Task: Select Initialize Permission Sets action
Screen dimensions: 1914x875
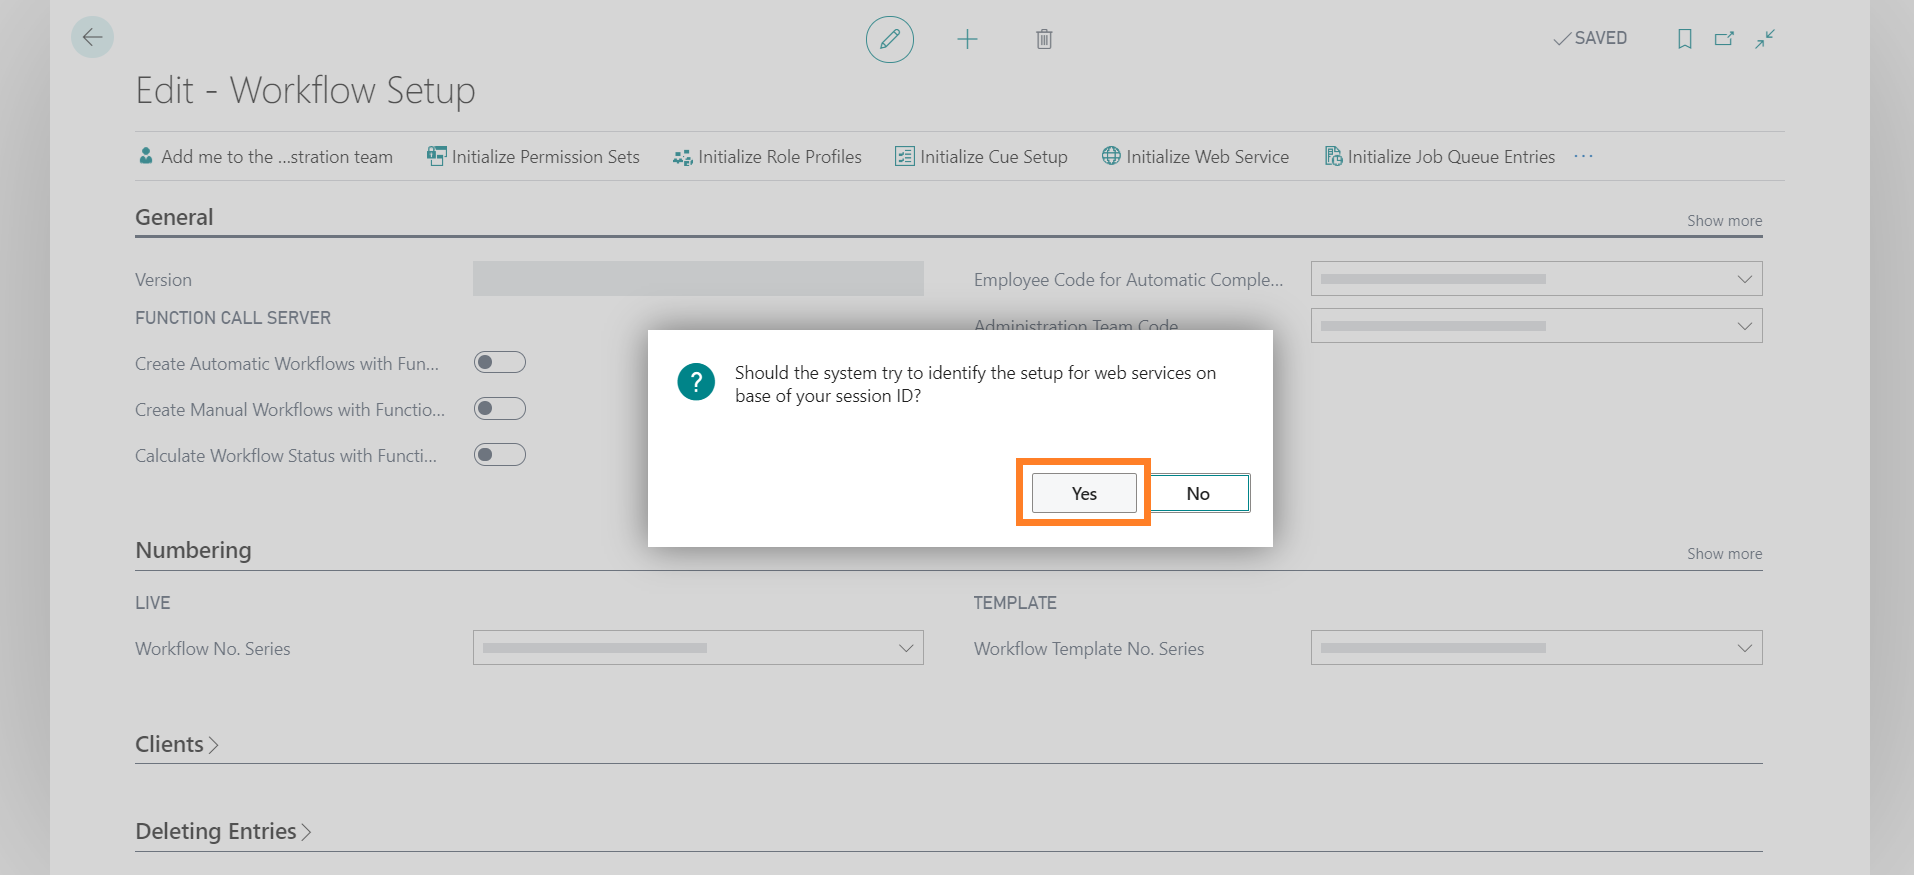Action: 533,157
